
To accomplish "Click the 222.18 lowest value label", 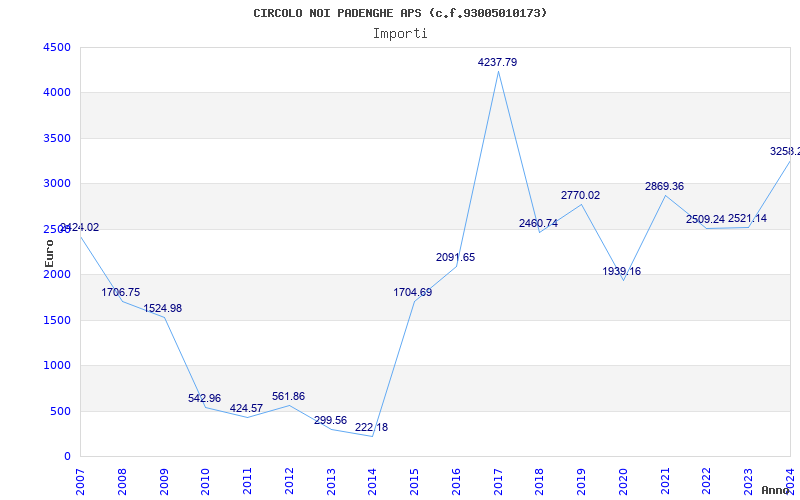I will 371,428.
